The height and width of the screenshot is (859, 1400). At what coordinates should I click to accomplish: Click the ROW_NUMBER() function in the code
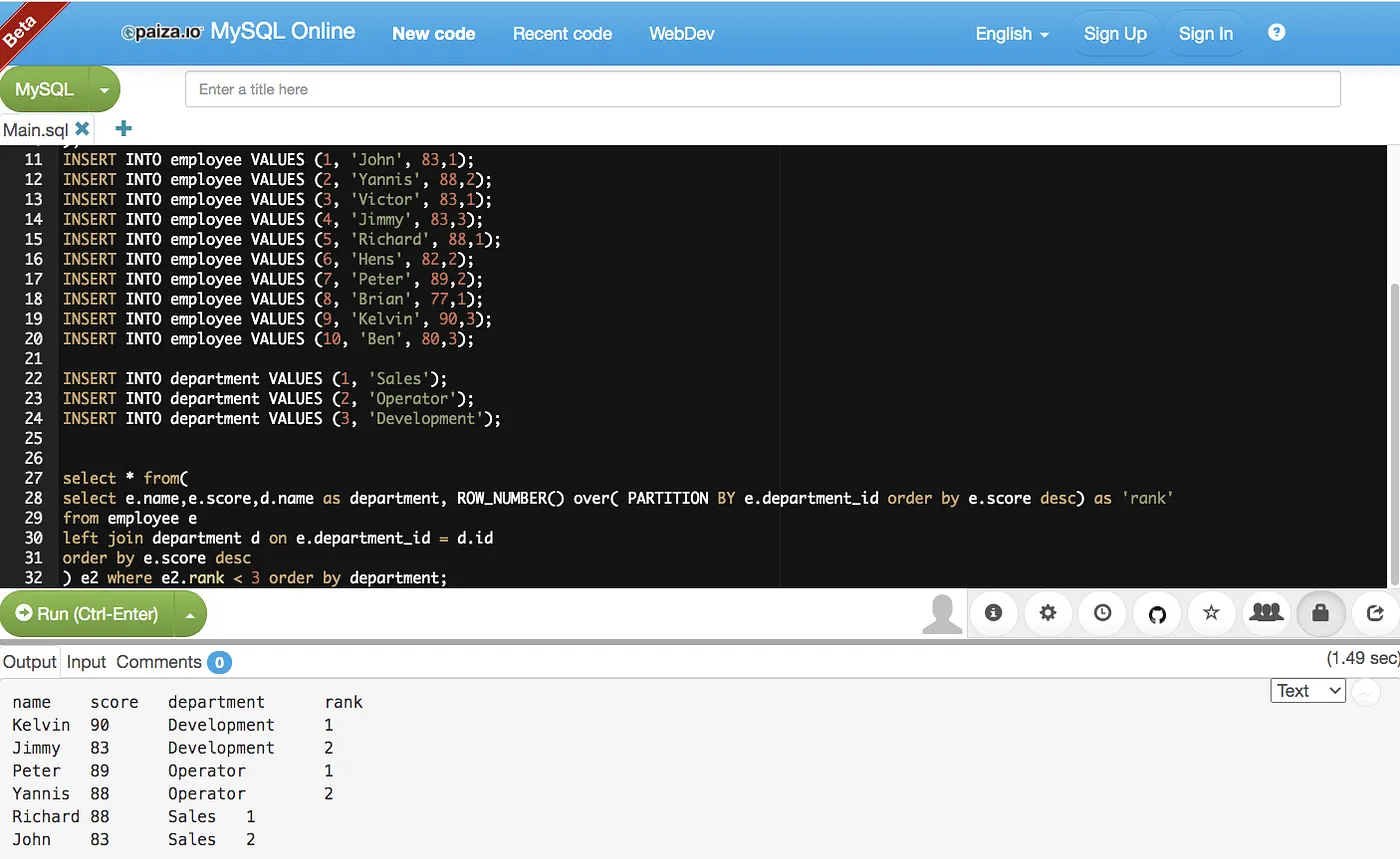pyautogui.click(x=511, y=497)
